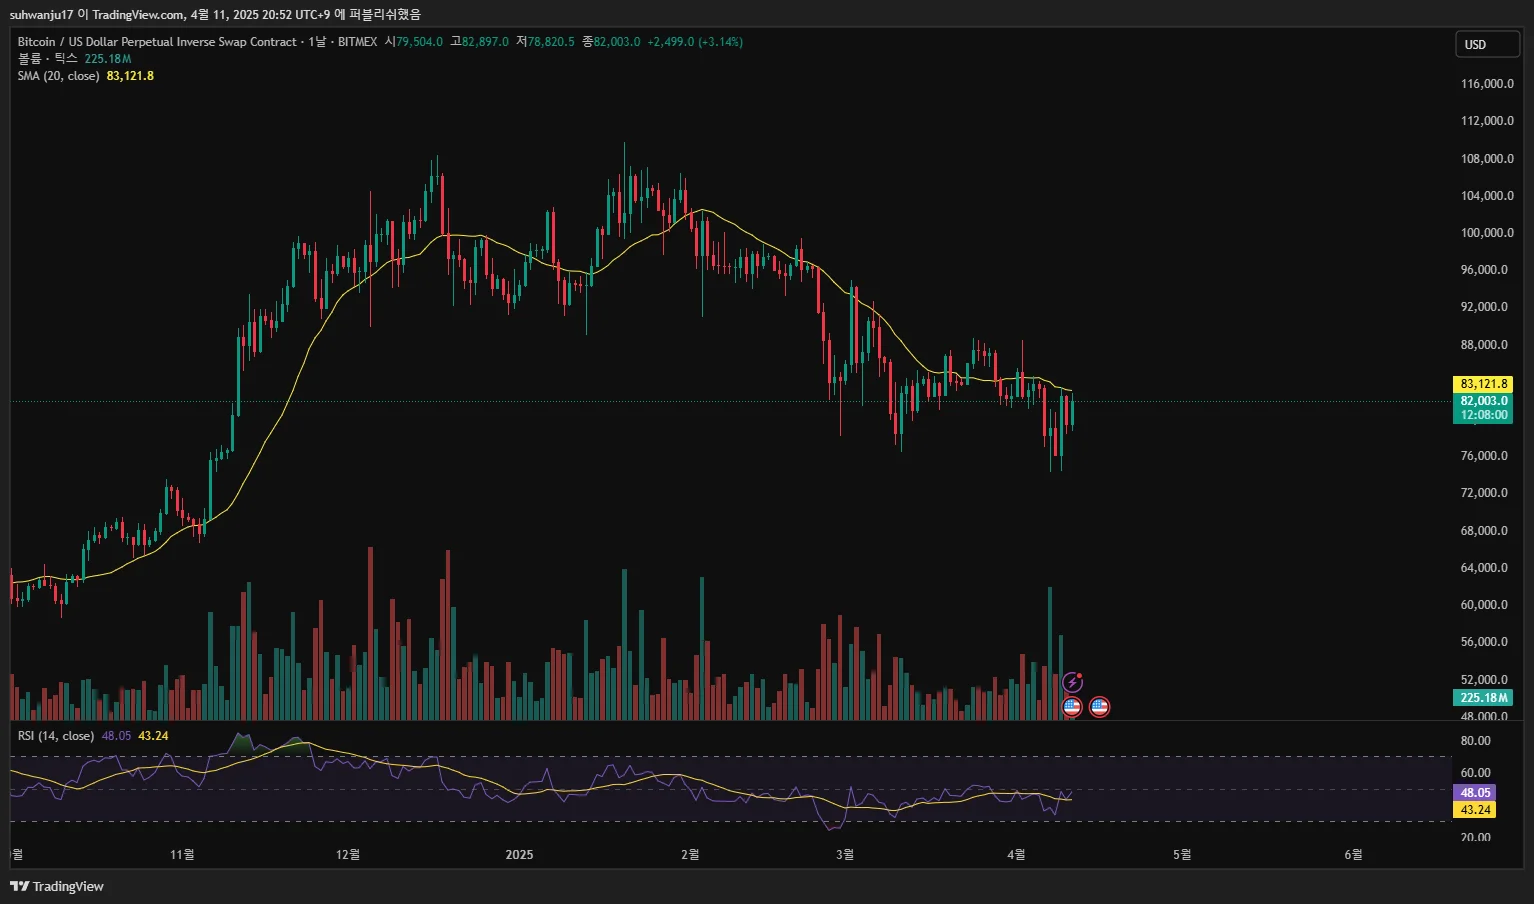The height and width of the screenshot is (904, 1534).
Task: Click the purple 48.05 RSI axis label
Action: click(x=1475, y=793)
